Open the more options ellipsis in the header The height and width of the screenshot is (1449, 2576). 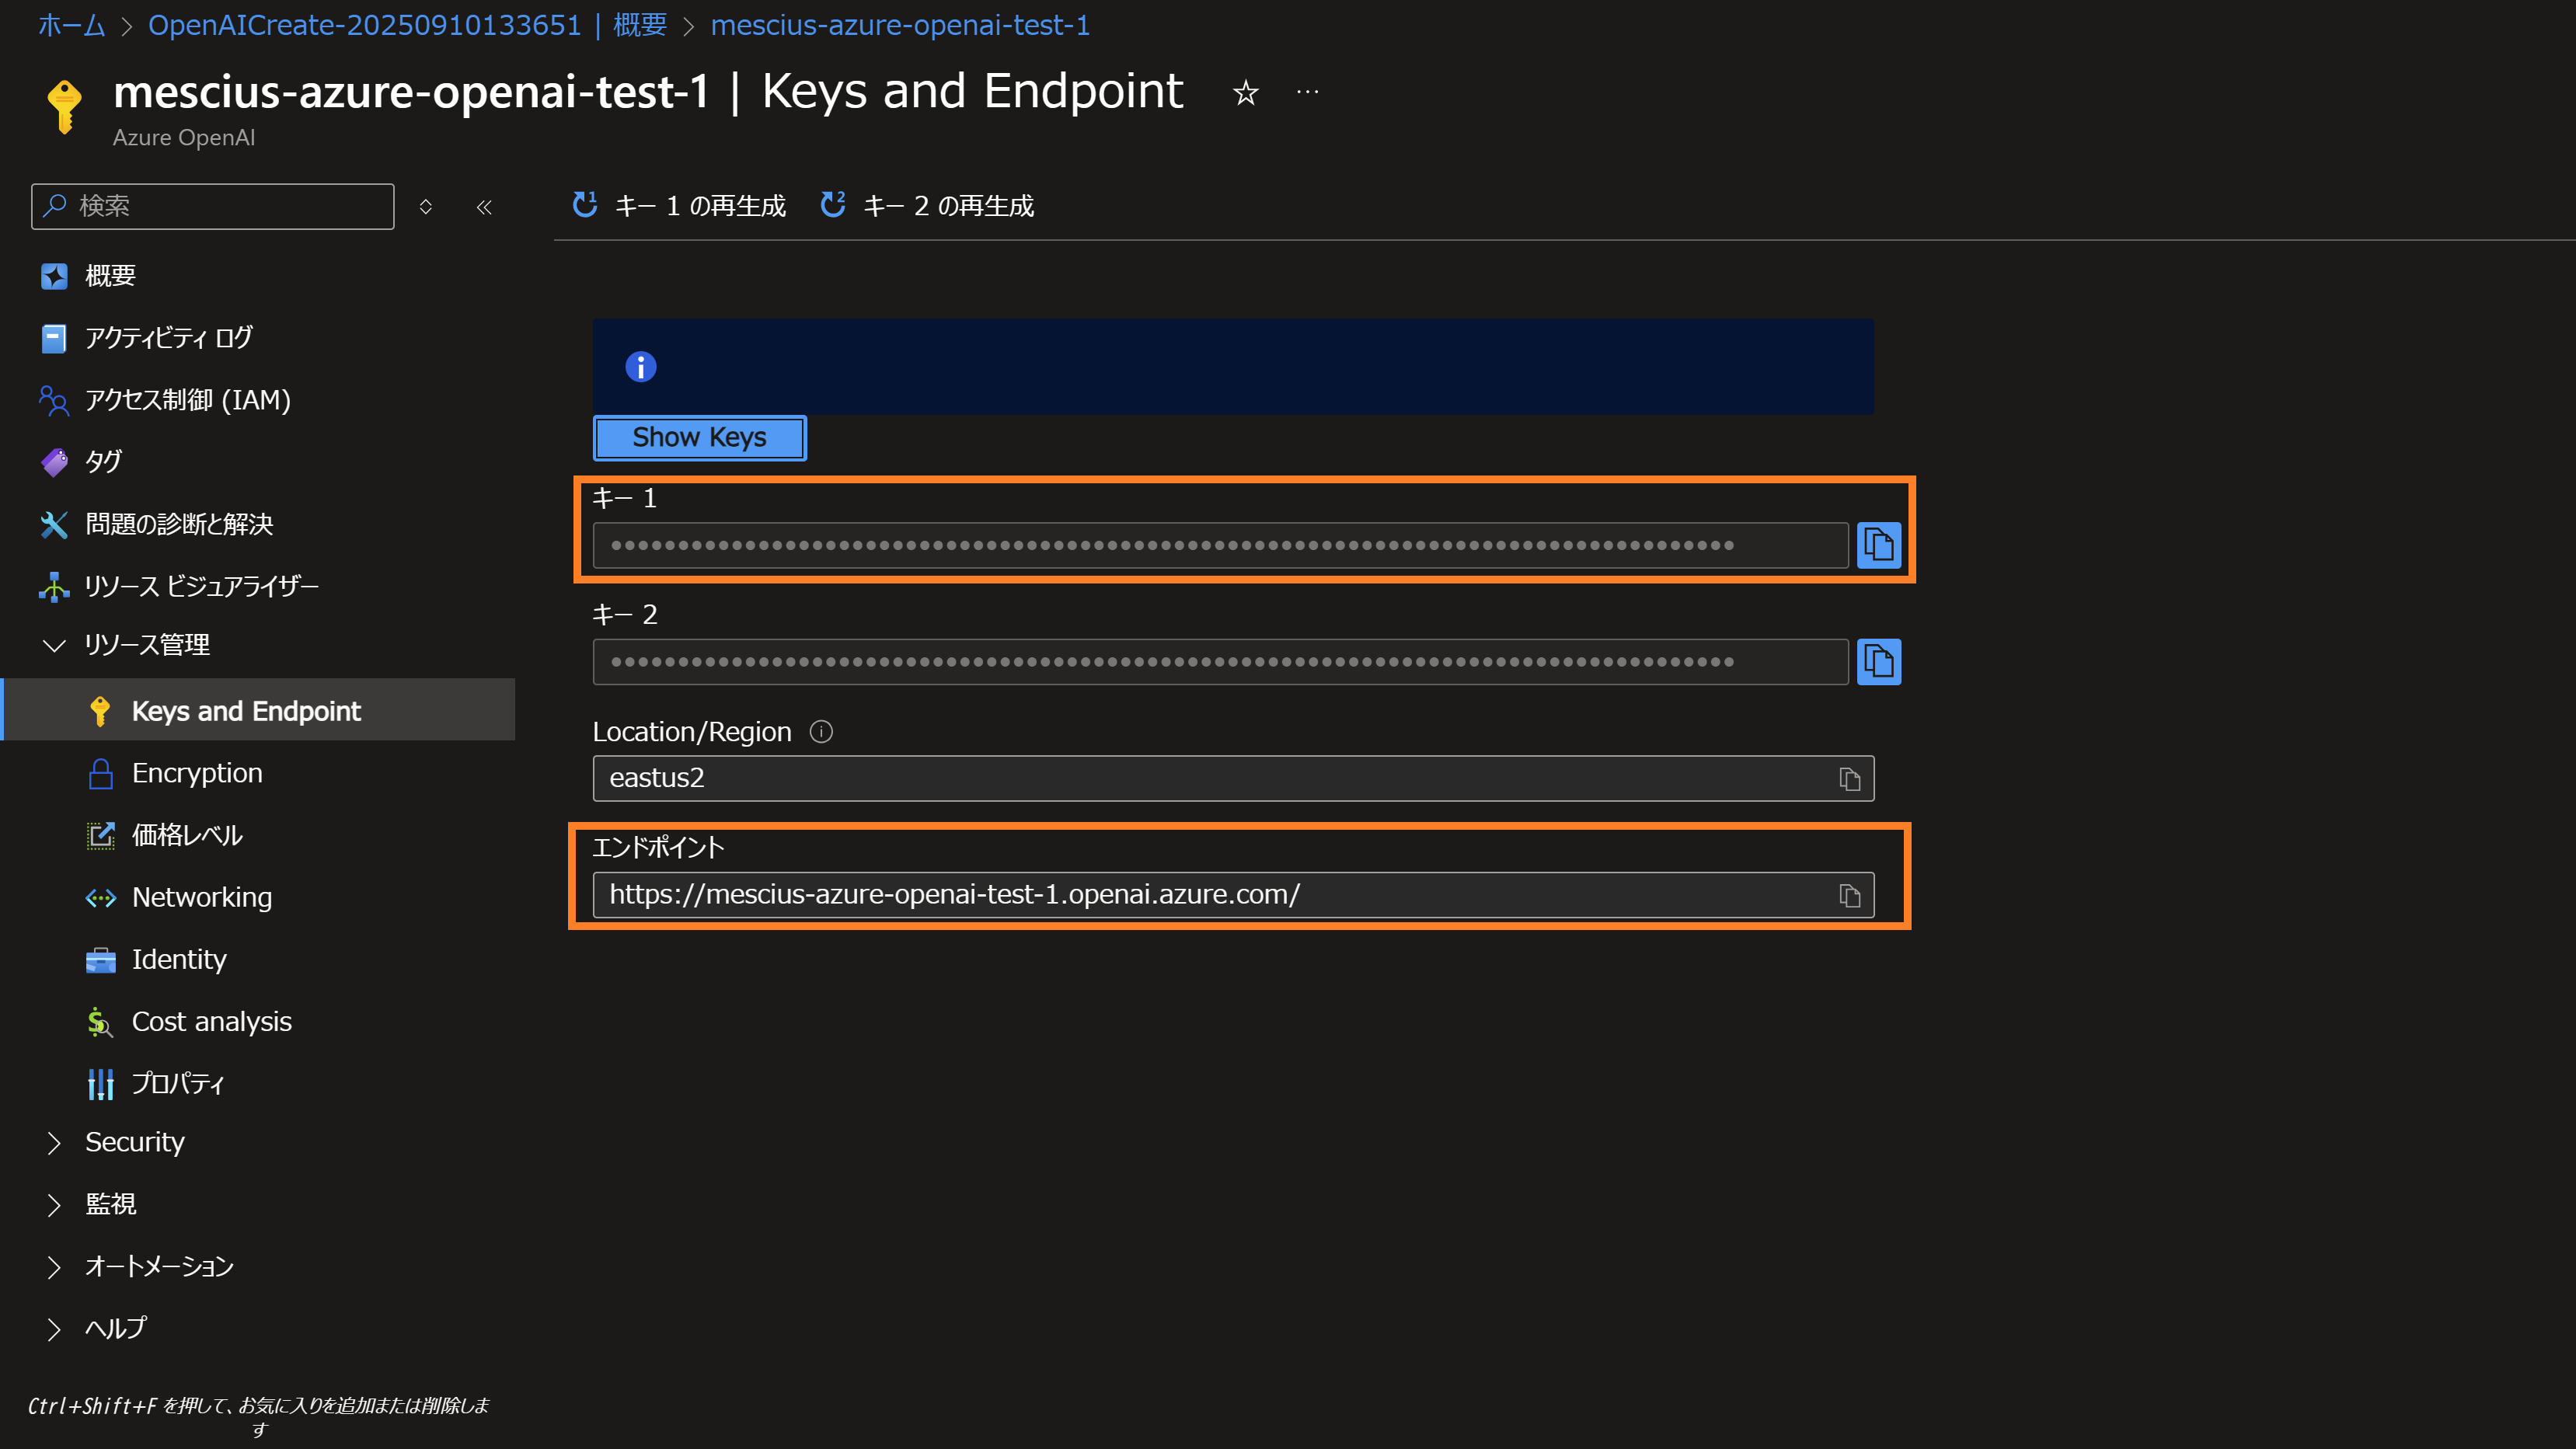point(1307,92)
